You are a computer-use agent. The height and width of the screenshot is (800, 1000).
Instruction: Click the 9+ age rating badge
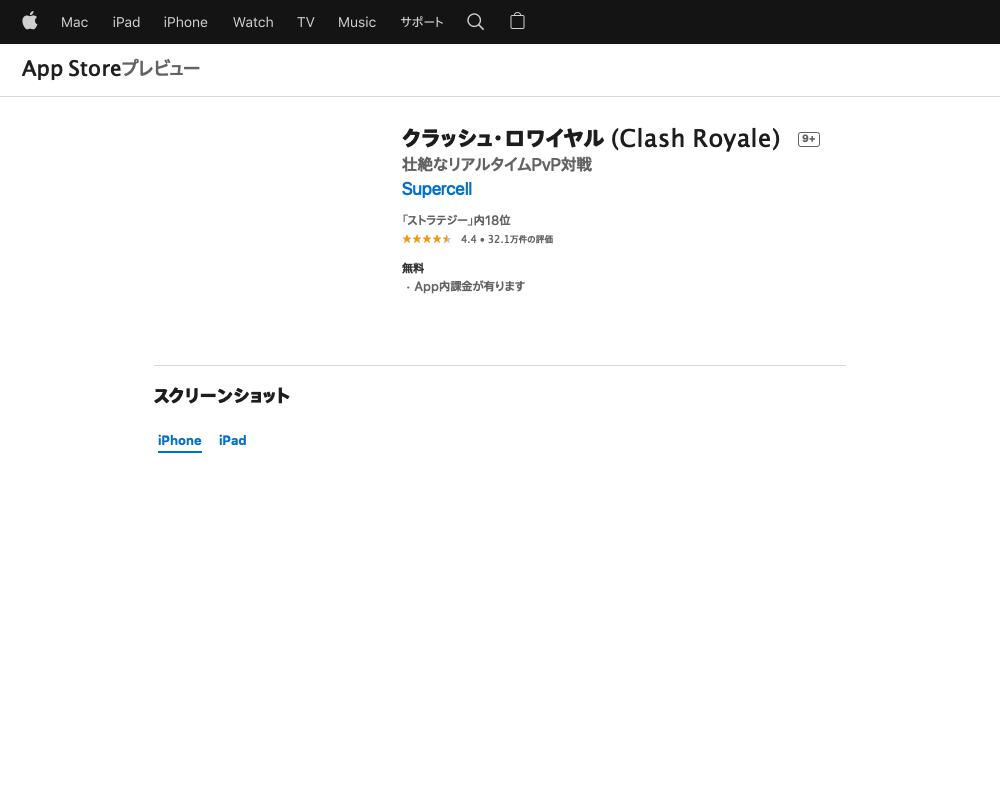808,139
